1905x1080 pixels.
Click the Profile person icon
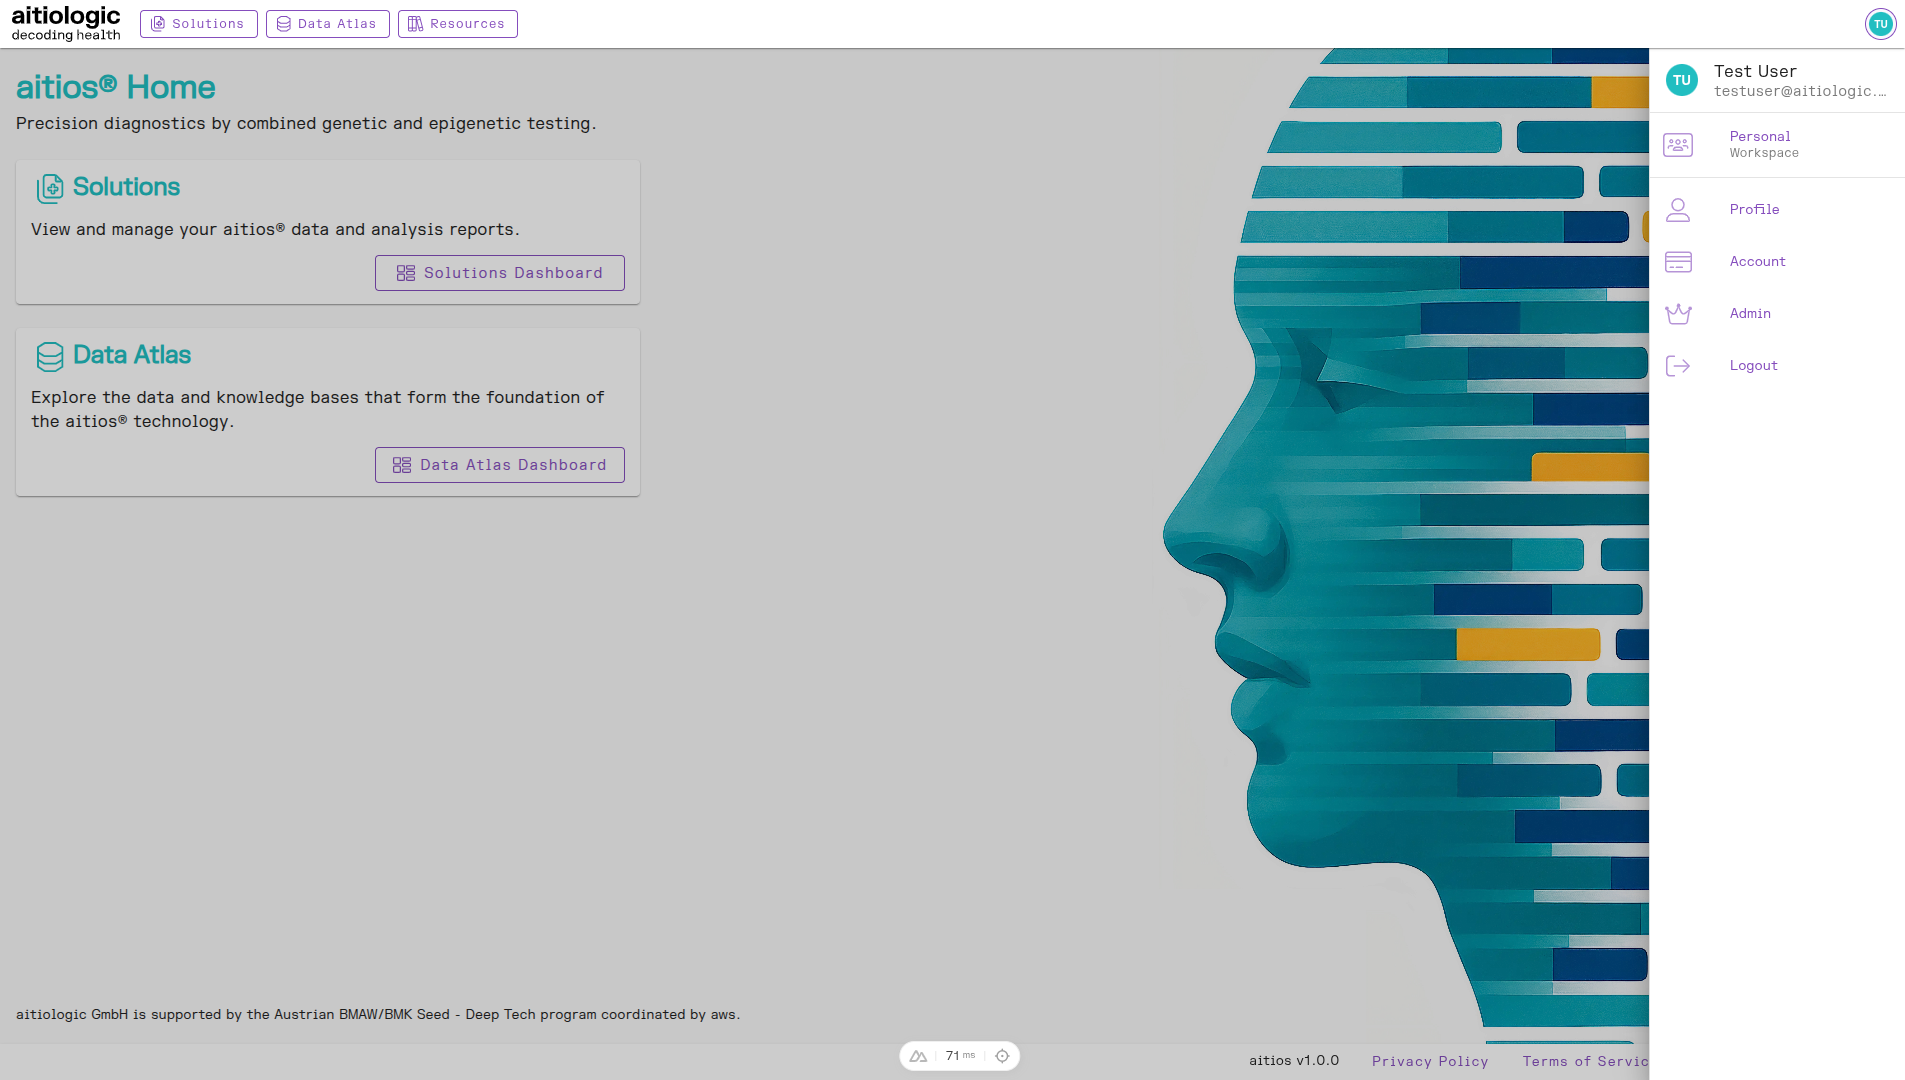1678,209
